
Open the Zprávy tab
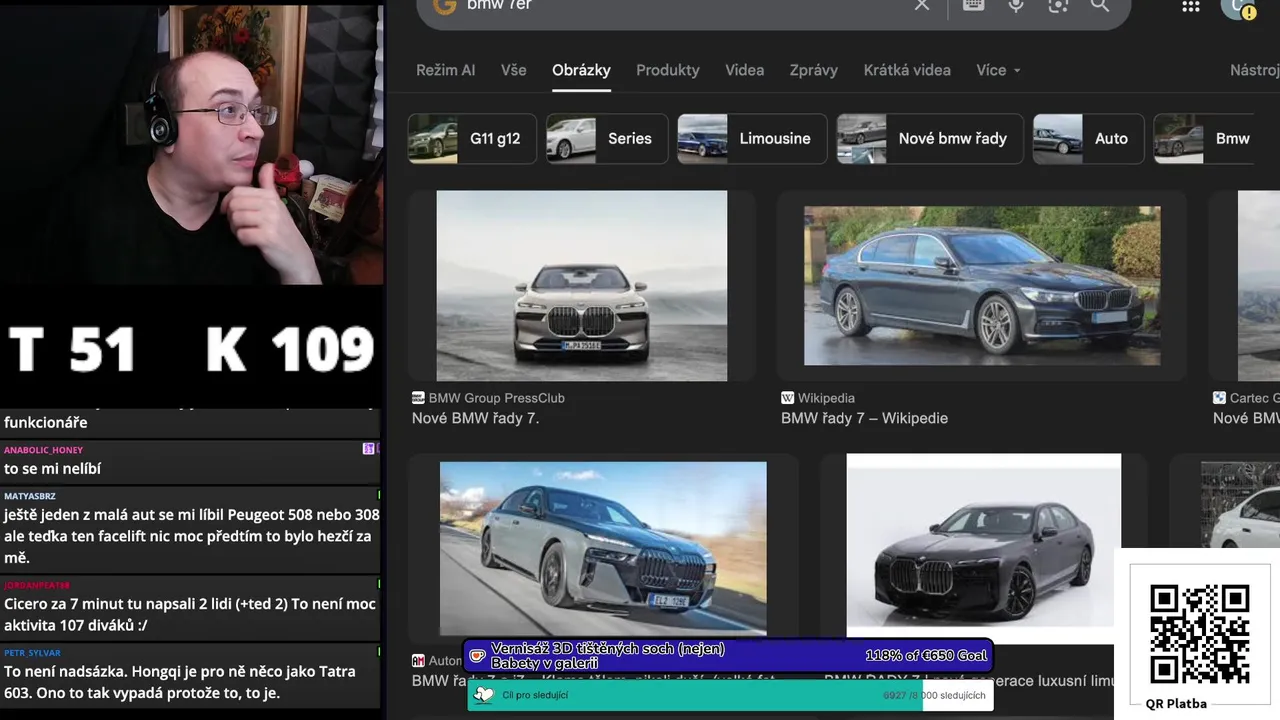coord(814,70)
